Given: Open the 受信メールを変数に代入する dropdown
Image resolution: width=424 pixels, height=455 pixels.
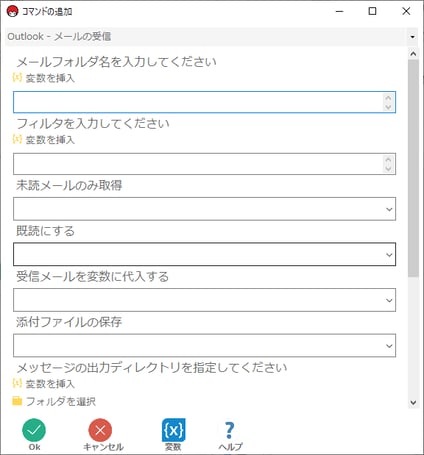Looking at the screenshot, I should point(204,300).
